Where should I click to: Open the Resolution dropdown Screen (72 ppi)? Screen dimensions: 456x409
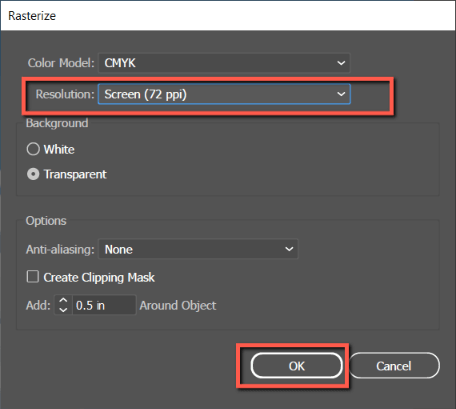224,94
